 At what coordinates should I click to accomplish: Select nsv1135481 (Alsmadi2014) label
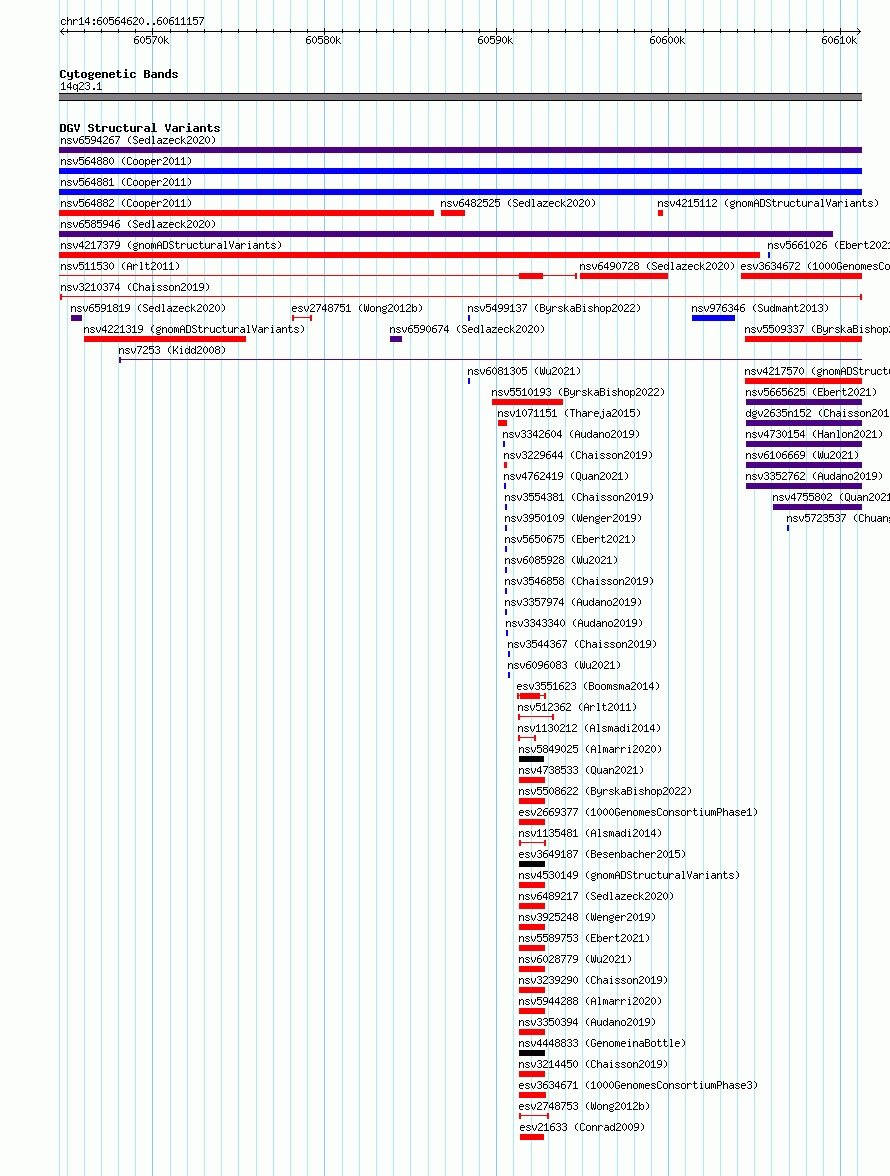tap(590, 833)
